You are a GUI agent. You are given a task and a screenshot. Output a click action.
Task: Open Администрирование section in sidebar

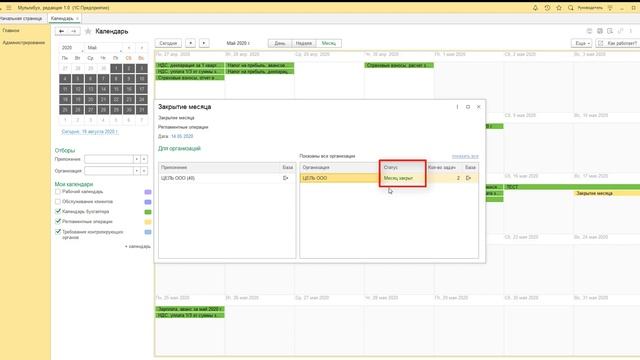pyautogui.click(x=24, y=42)
